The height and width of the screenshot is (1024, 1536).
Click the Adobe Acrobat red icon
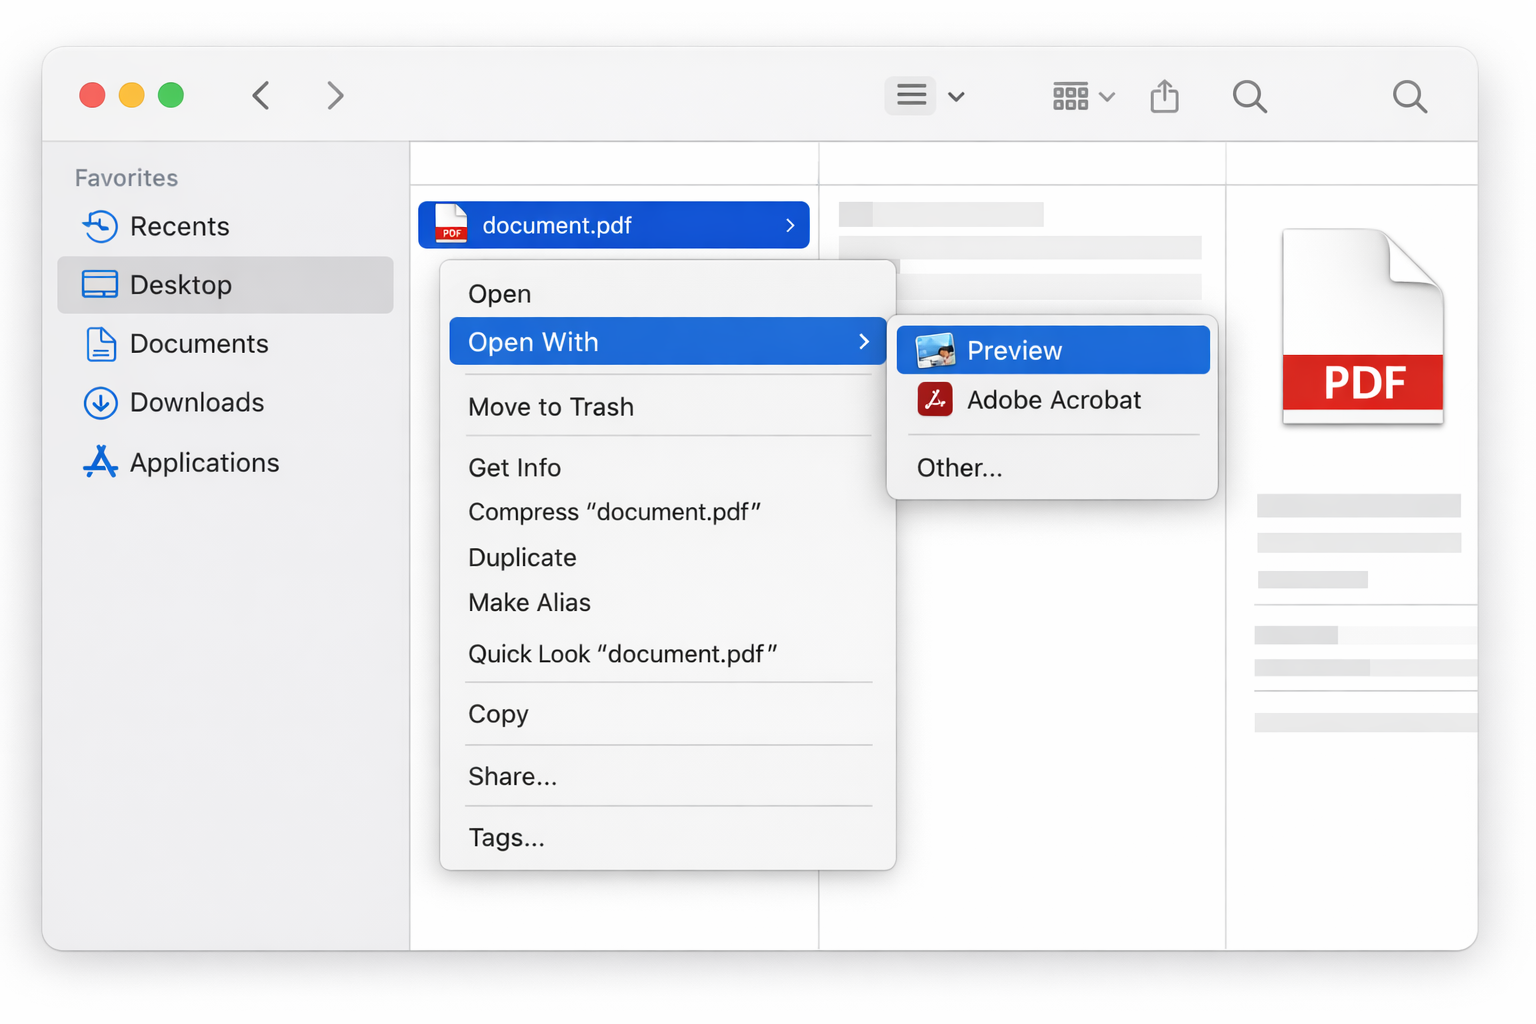click(935, 400)
